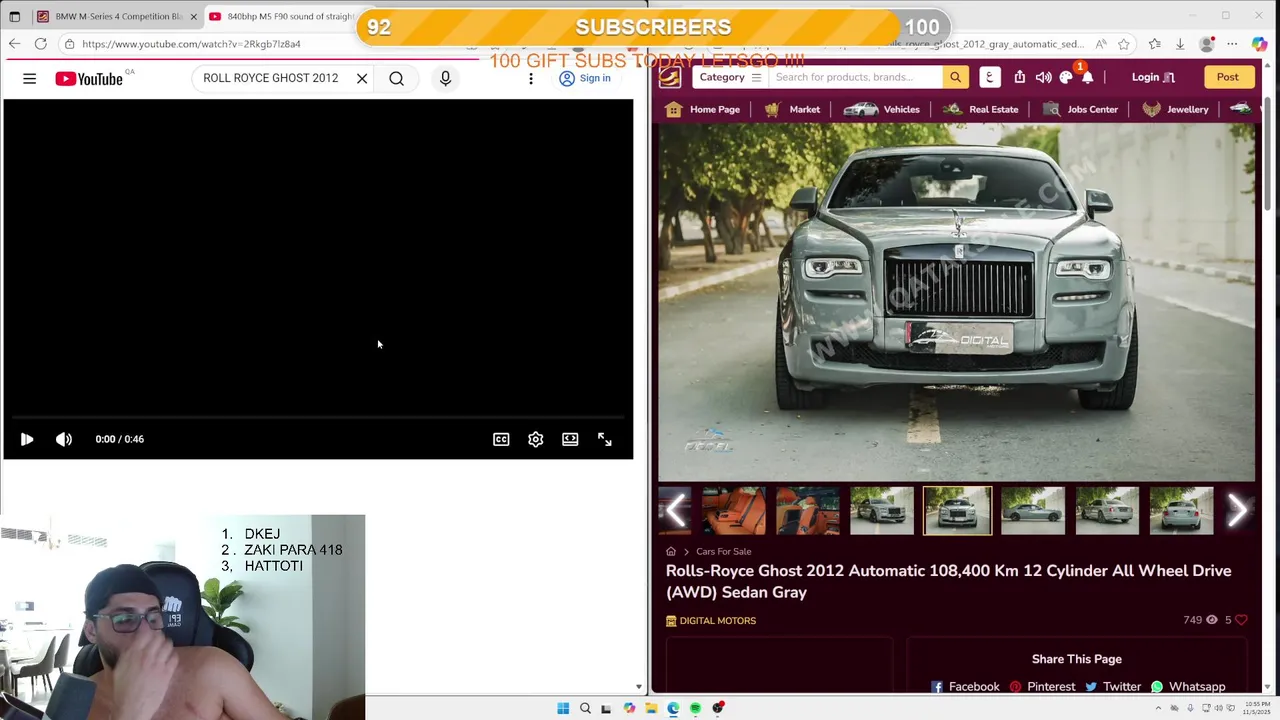Open the color theme palette icon
Viewport: 1280px width, 720px height.
pyautogui.click(x=1066, y=77)
